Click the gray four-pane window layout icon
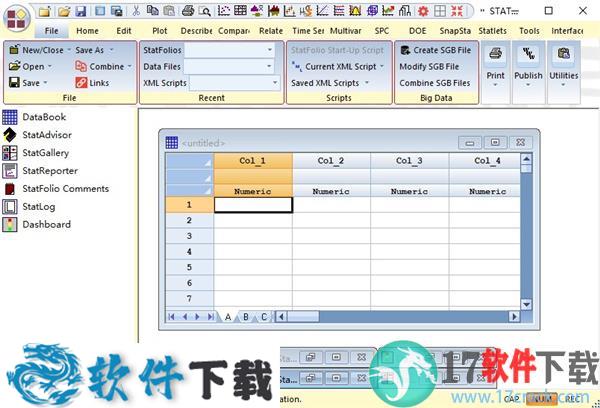The image size is (600, 408). (x=440, y=11)
